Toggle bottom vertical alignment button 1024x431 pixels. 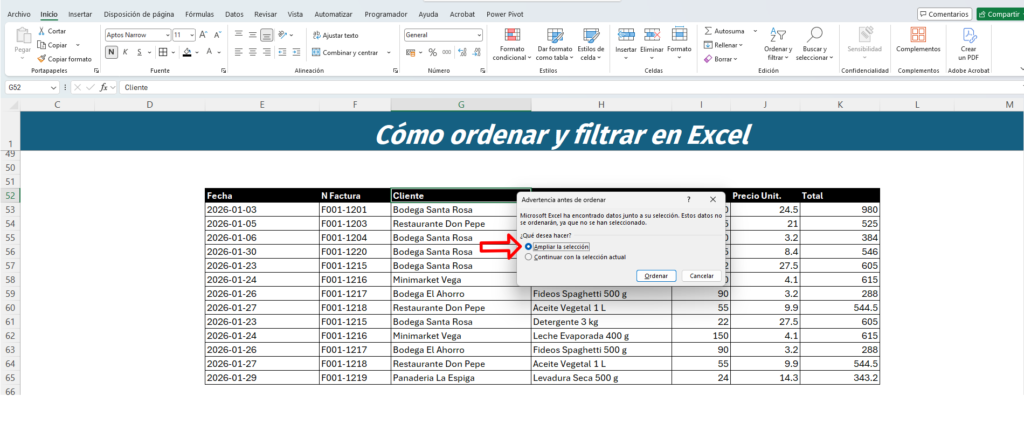(266, 35)
